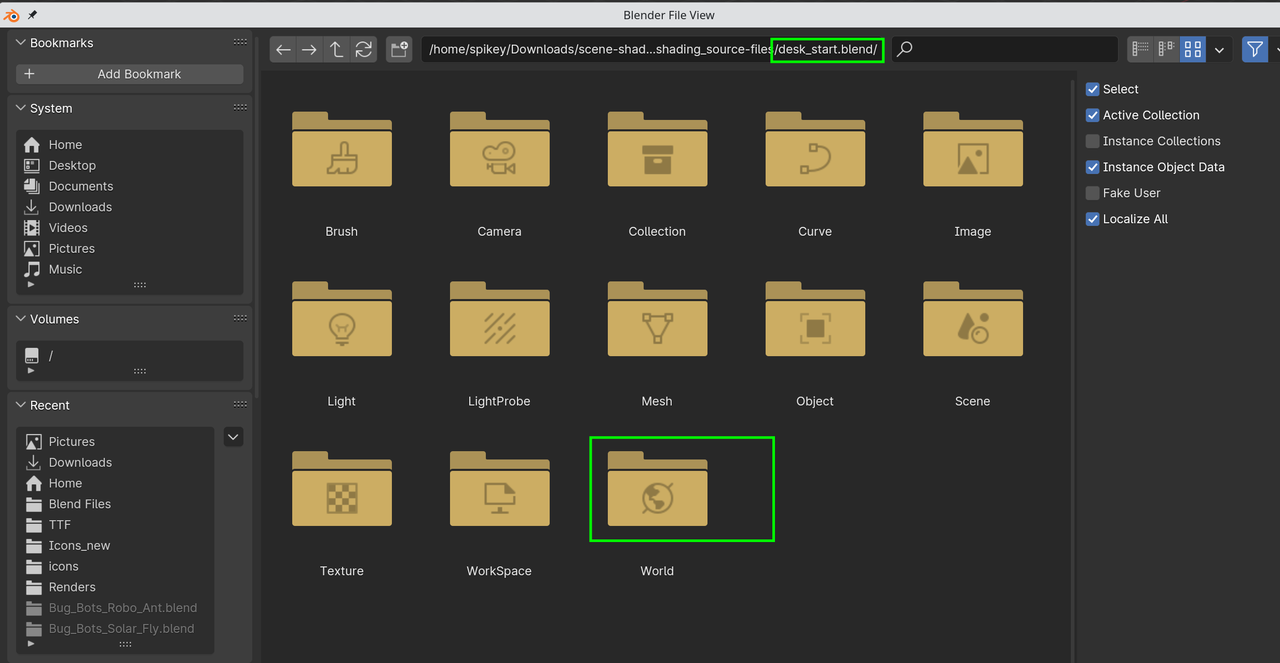The image size is (1280, 663).
Task: Collapse the Recent panel
Action: click(21, 405)
